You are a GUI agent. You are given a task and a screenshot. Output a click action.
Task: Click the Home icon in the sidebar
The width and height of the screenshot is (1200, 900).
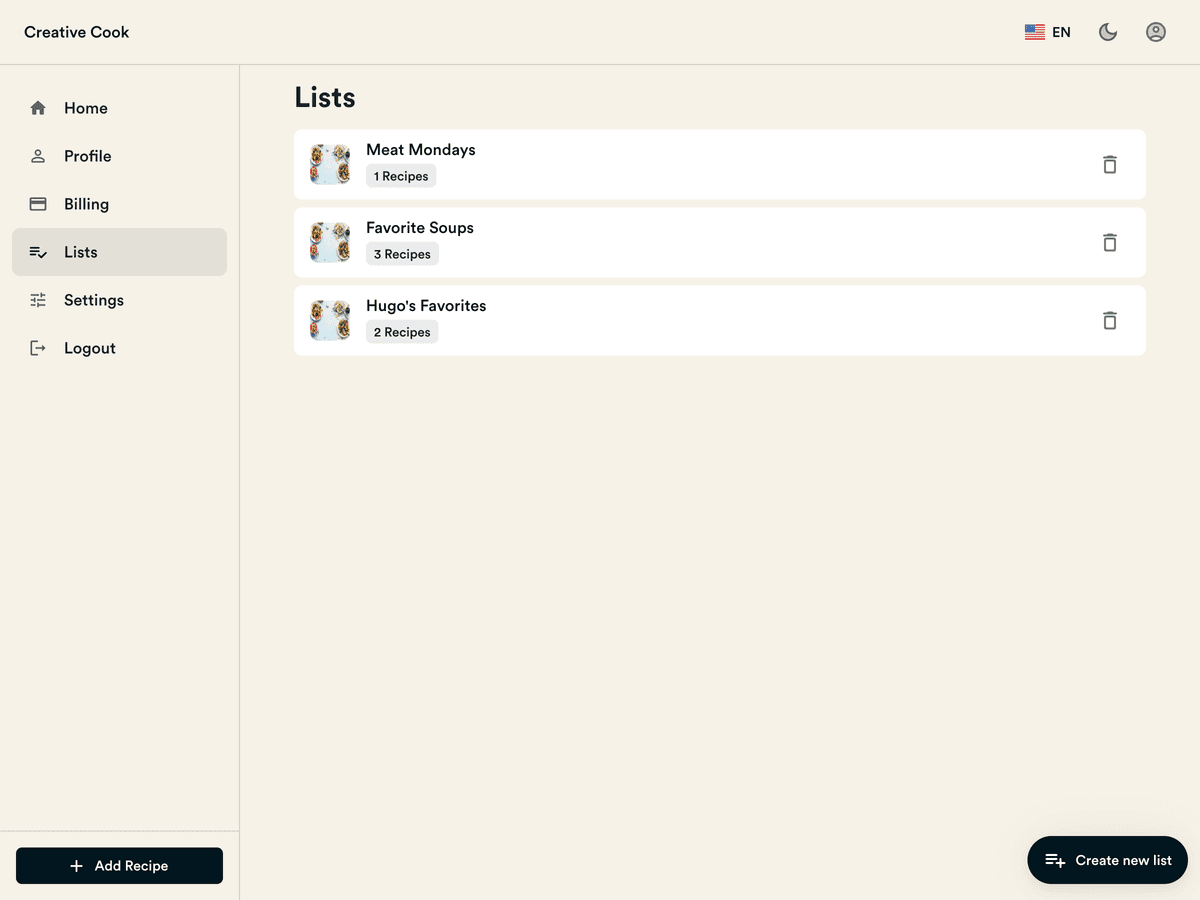tap(38, 107)
